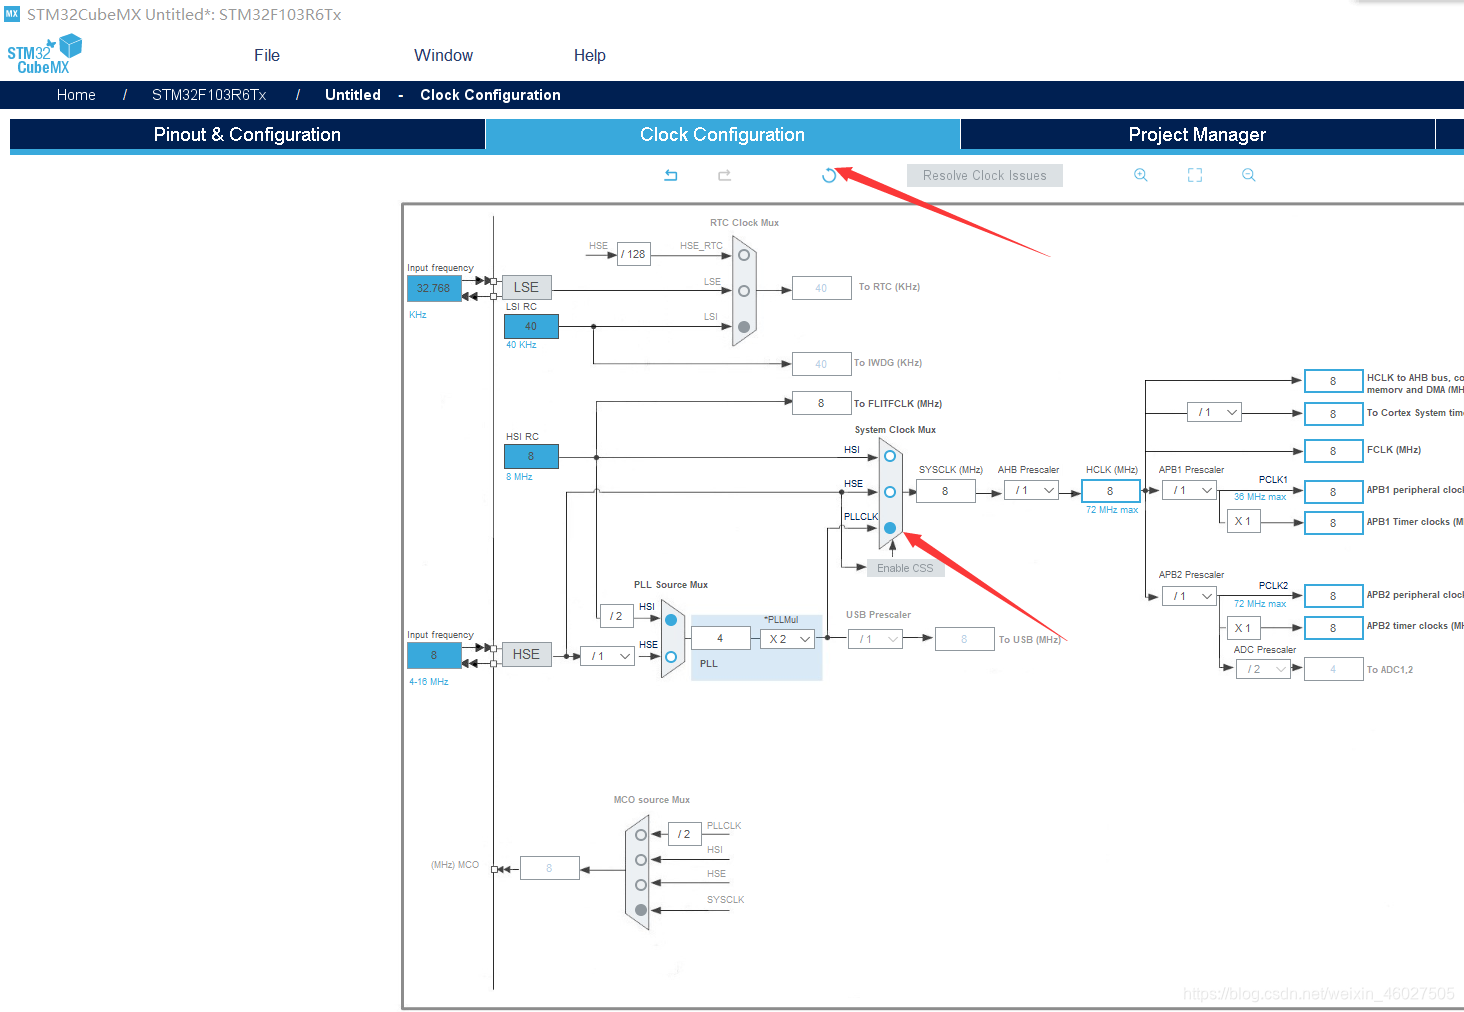Redo the clock change
The height and width of the screenshot is (1012, 1464).
(725, 175)
